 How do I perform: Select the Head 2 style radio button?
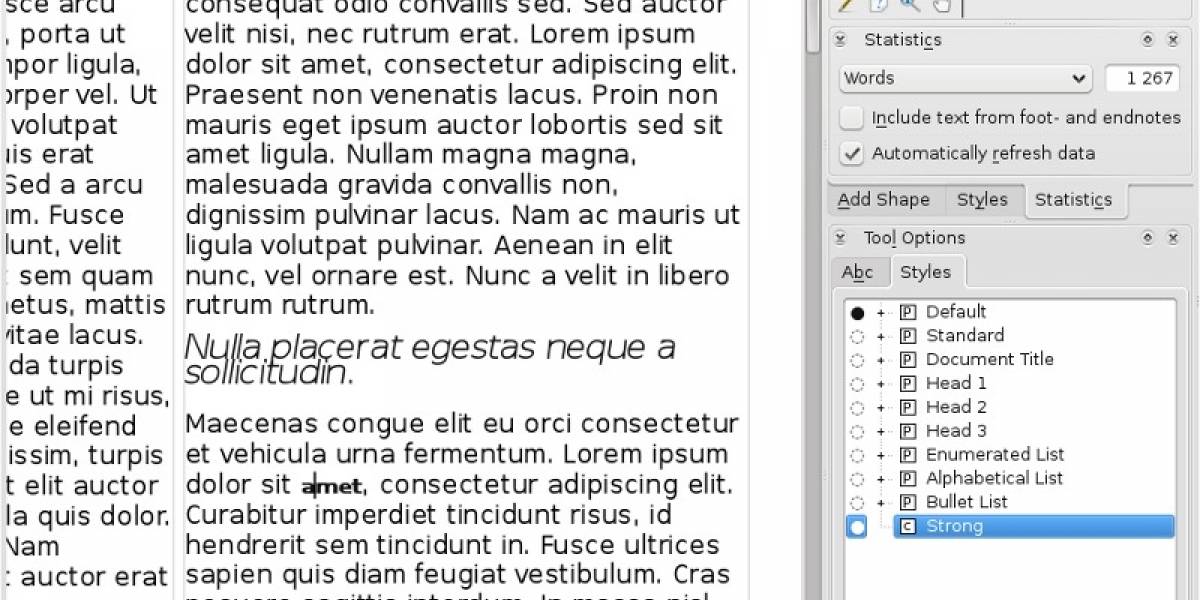[857, 407]
